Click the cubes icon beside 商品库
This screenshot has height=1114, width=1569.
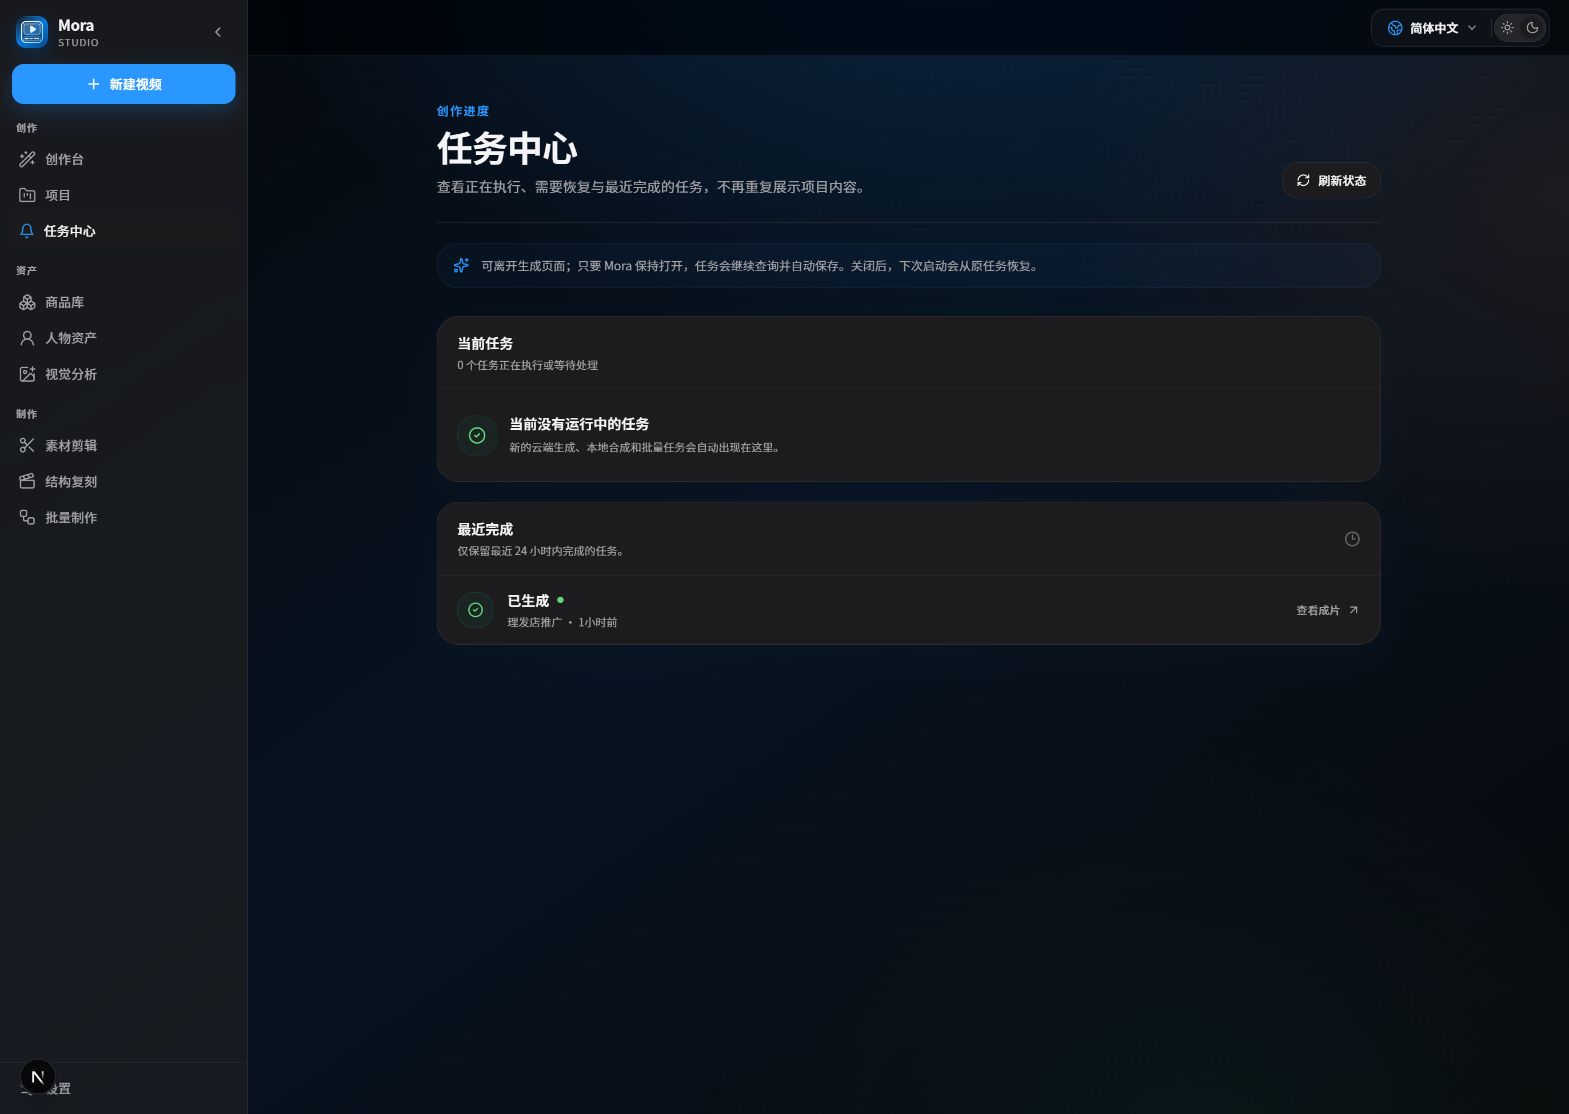(x=27, y=302)
